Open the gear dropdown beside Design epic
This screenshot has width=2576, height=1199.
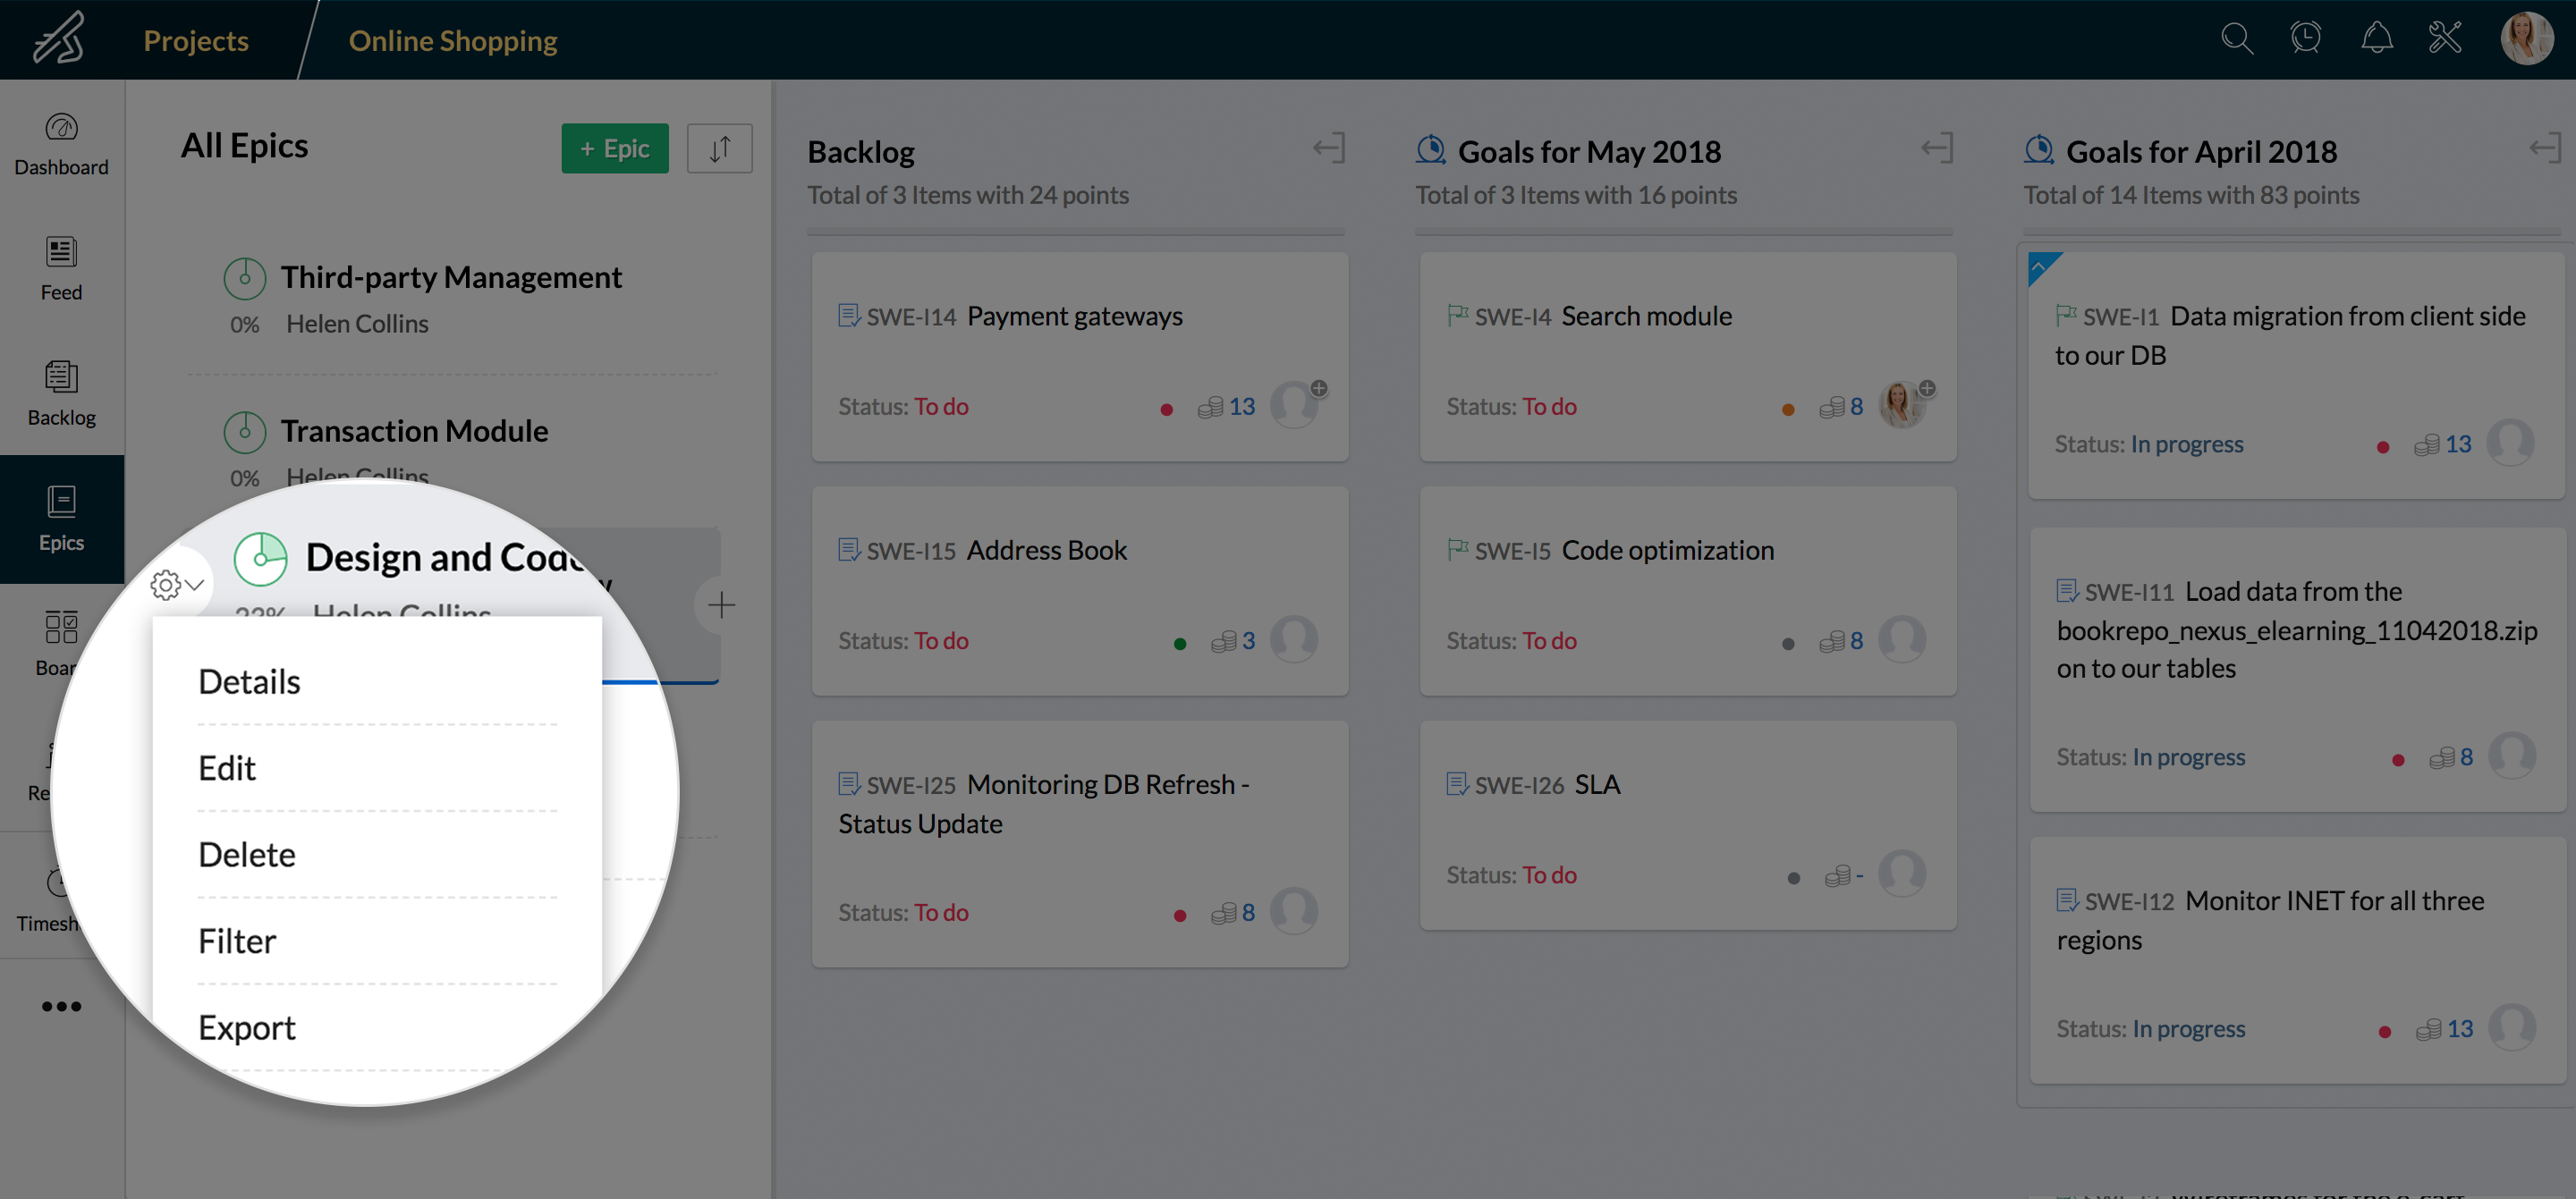176,584
